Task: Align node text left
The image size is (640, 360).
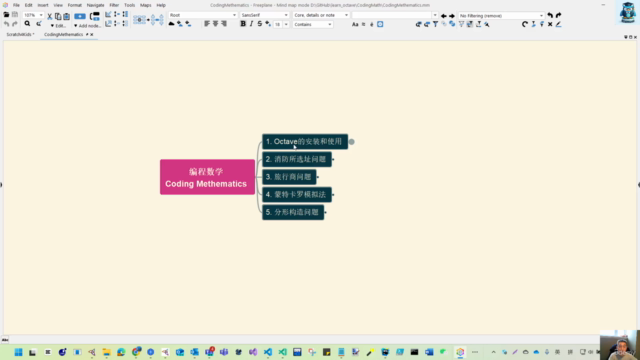Action: tap(207, 24)
